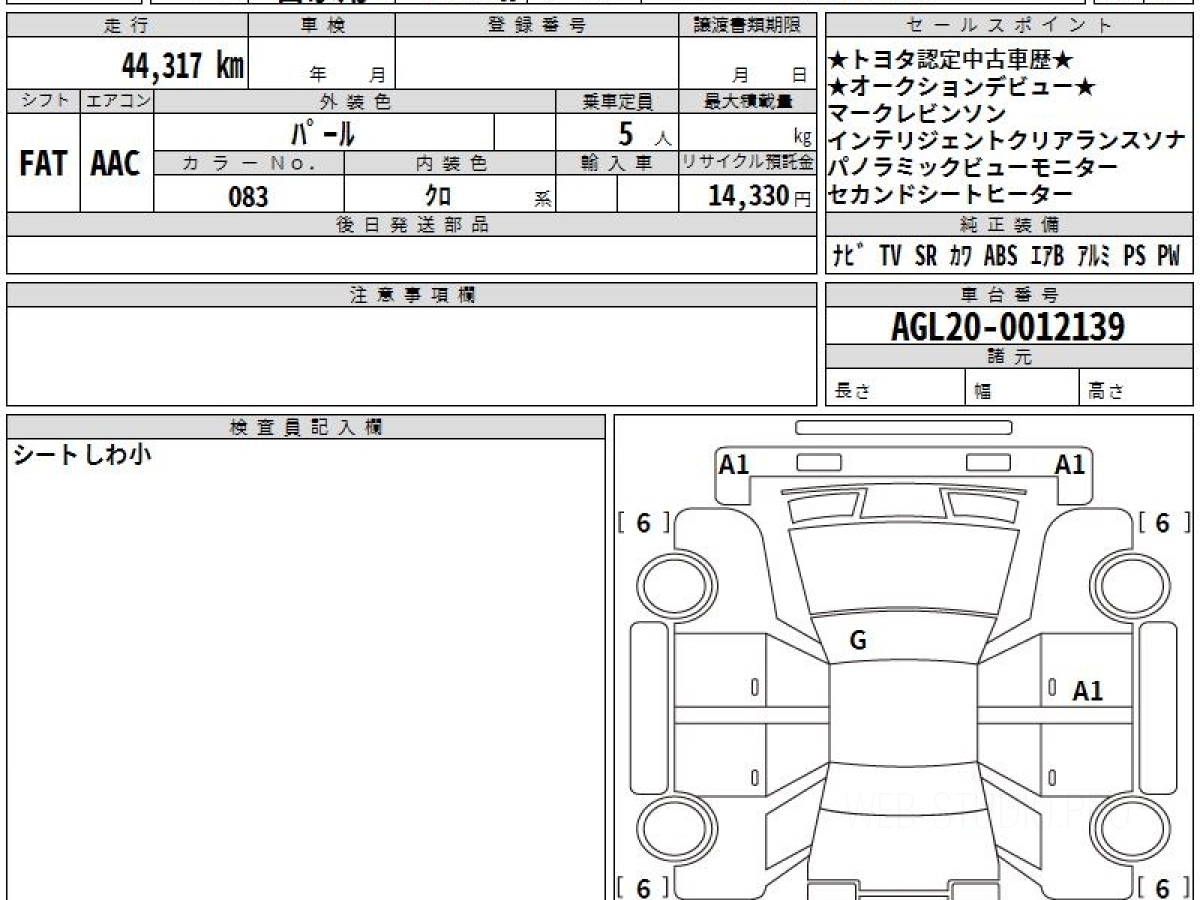Select the 5 人 seating capacity value
Screen dimensions: 1200x900
click(x=645, y=133)
